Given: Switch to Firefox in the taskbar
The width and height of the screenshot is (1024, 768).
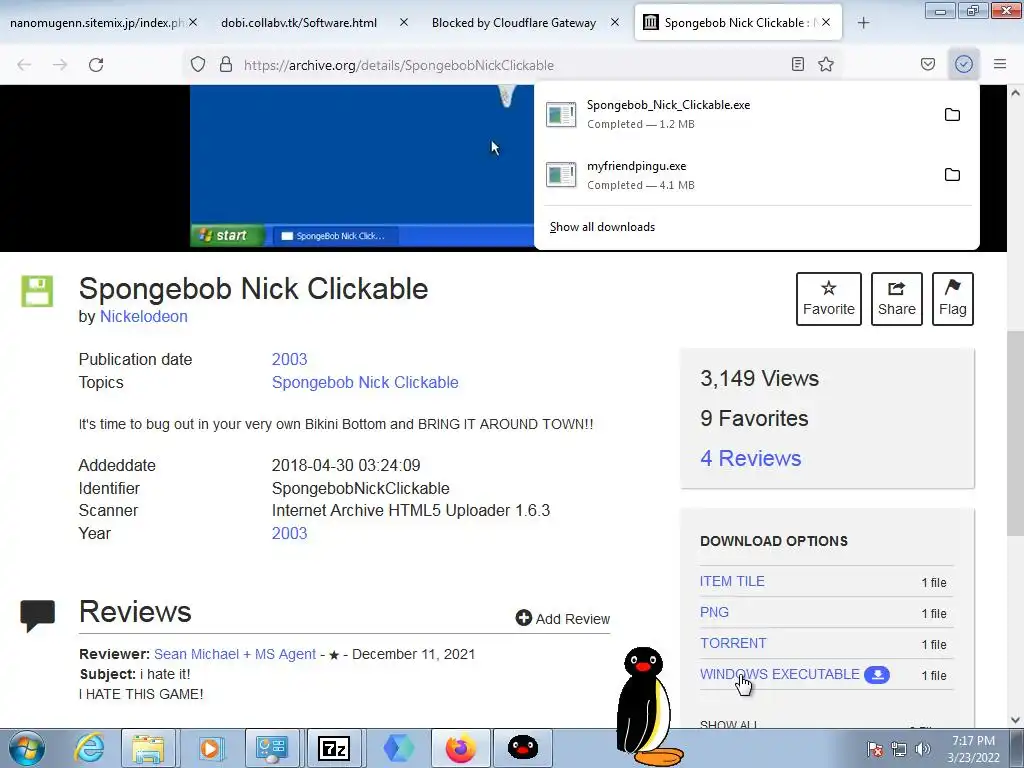Looking at the screenshot, I should click(x=460, y=748).
